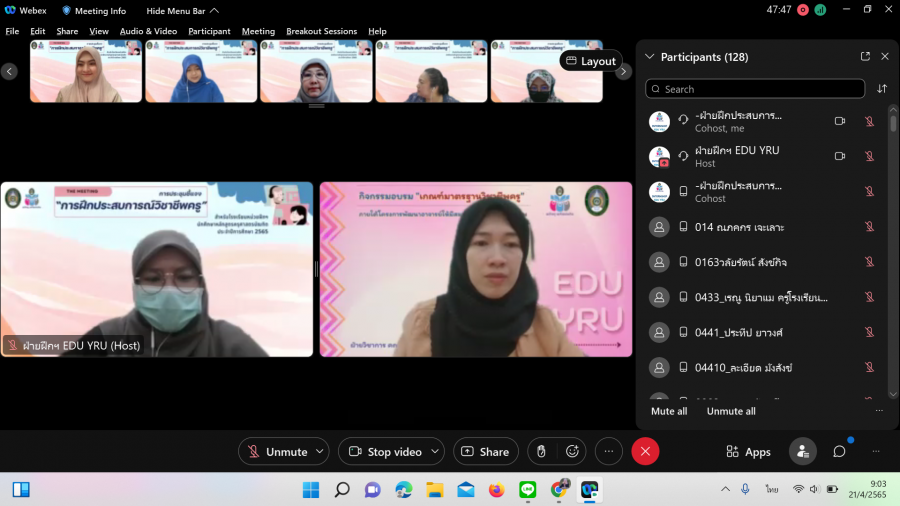The image size is (900, 506).
Task: Expand audio options arrow beside Unmute
Action: (320, 452)
